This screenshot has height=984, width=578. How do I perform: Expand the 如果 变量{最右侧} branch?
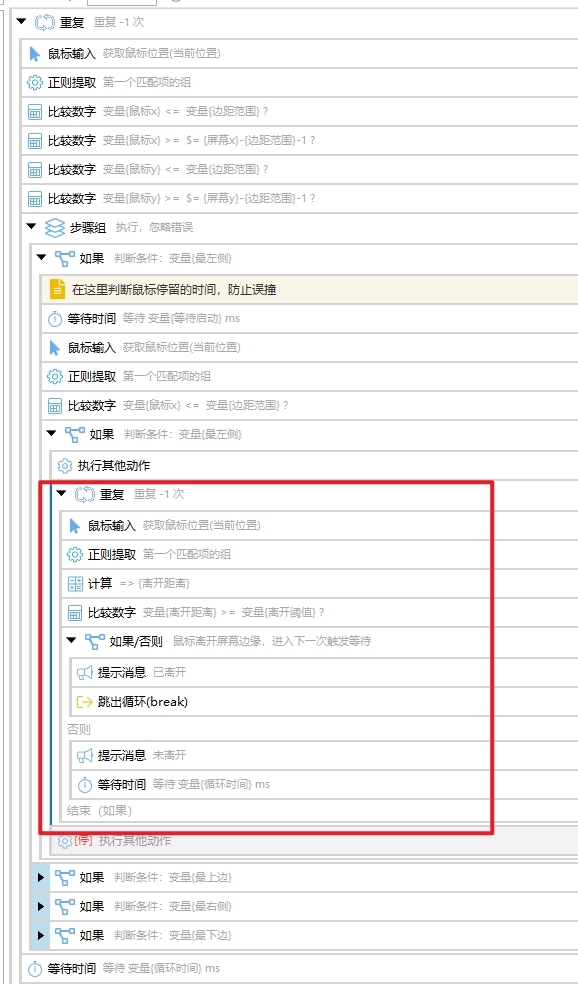click(x=42, y=906)
